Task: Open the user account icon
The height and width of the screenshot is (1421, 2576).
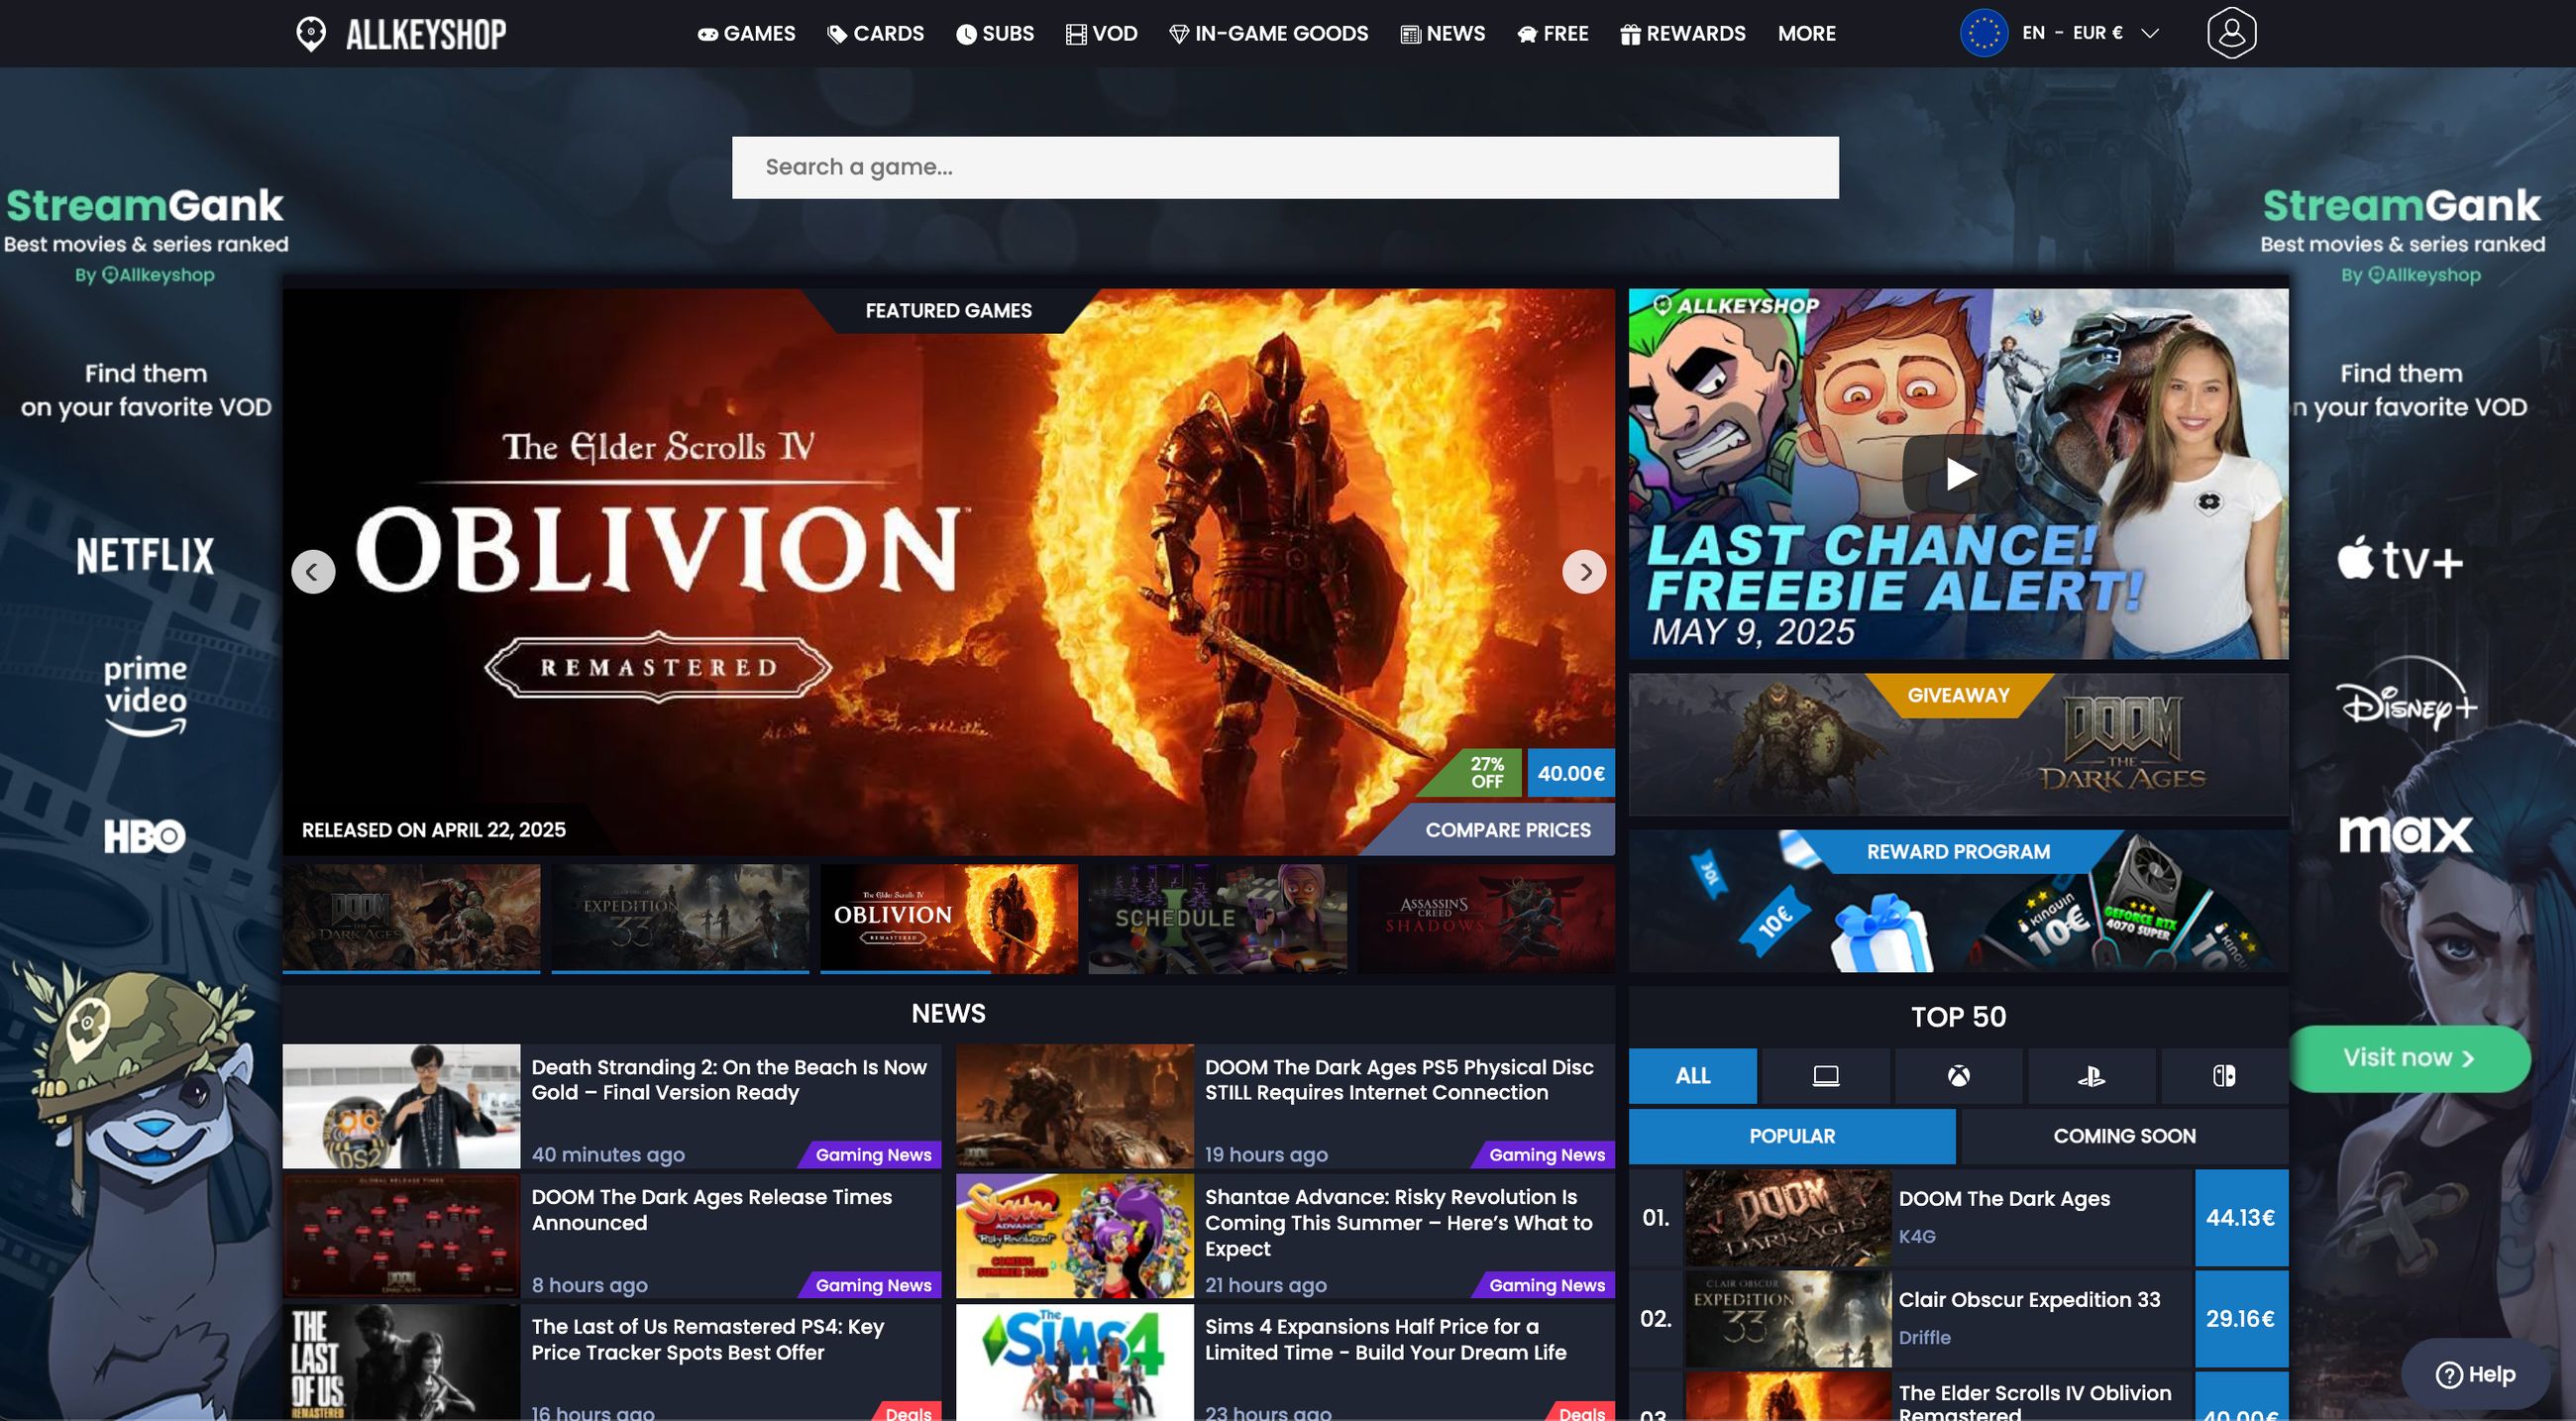Action: click(x=2231, y=33)
